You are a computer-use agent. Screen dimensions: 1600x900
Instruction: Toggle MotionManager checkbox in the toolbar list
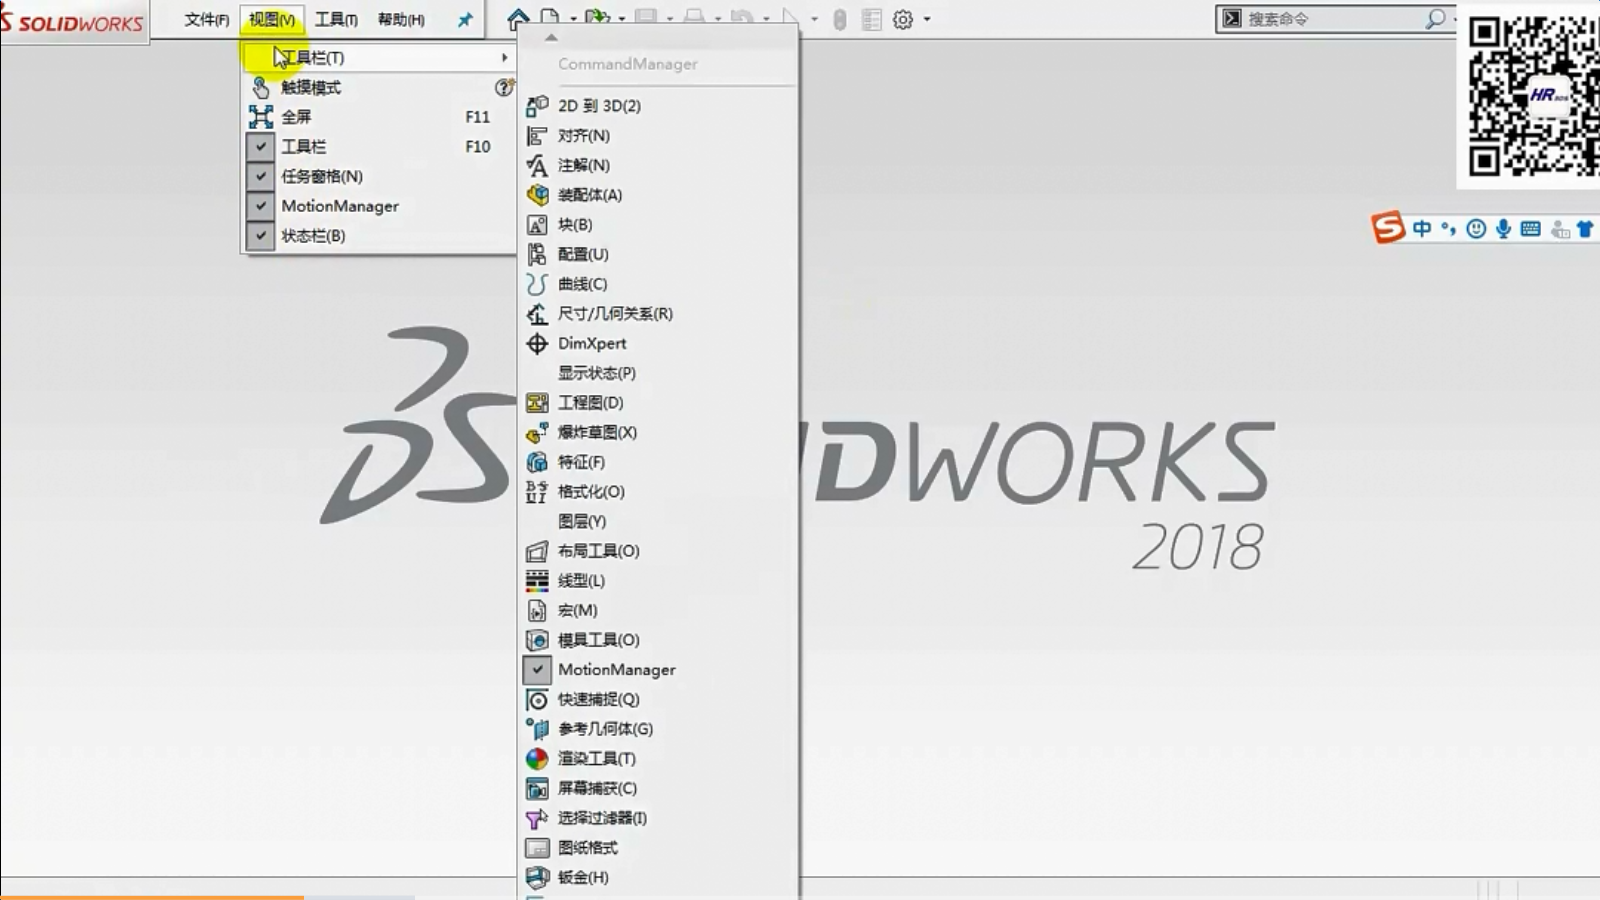537,670
